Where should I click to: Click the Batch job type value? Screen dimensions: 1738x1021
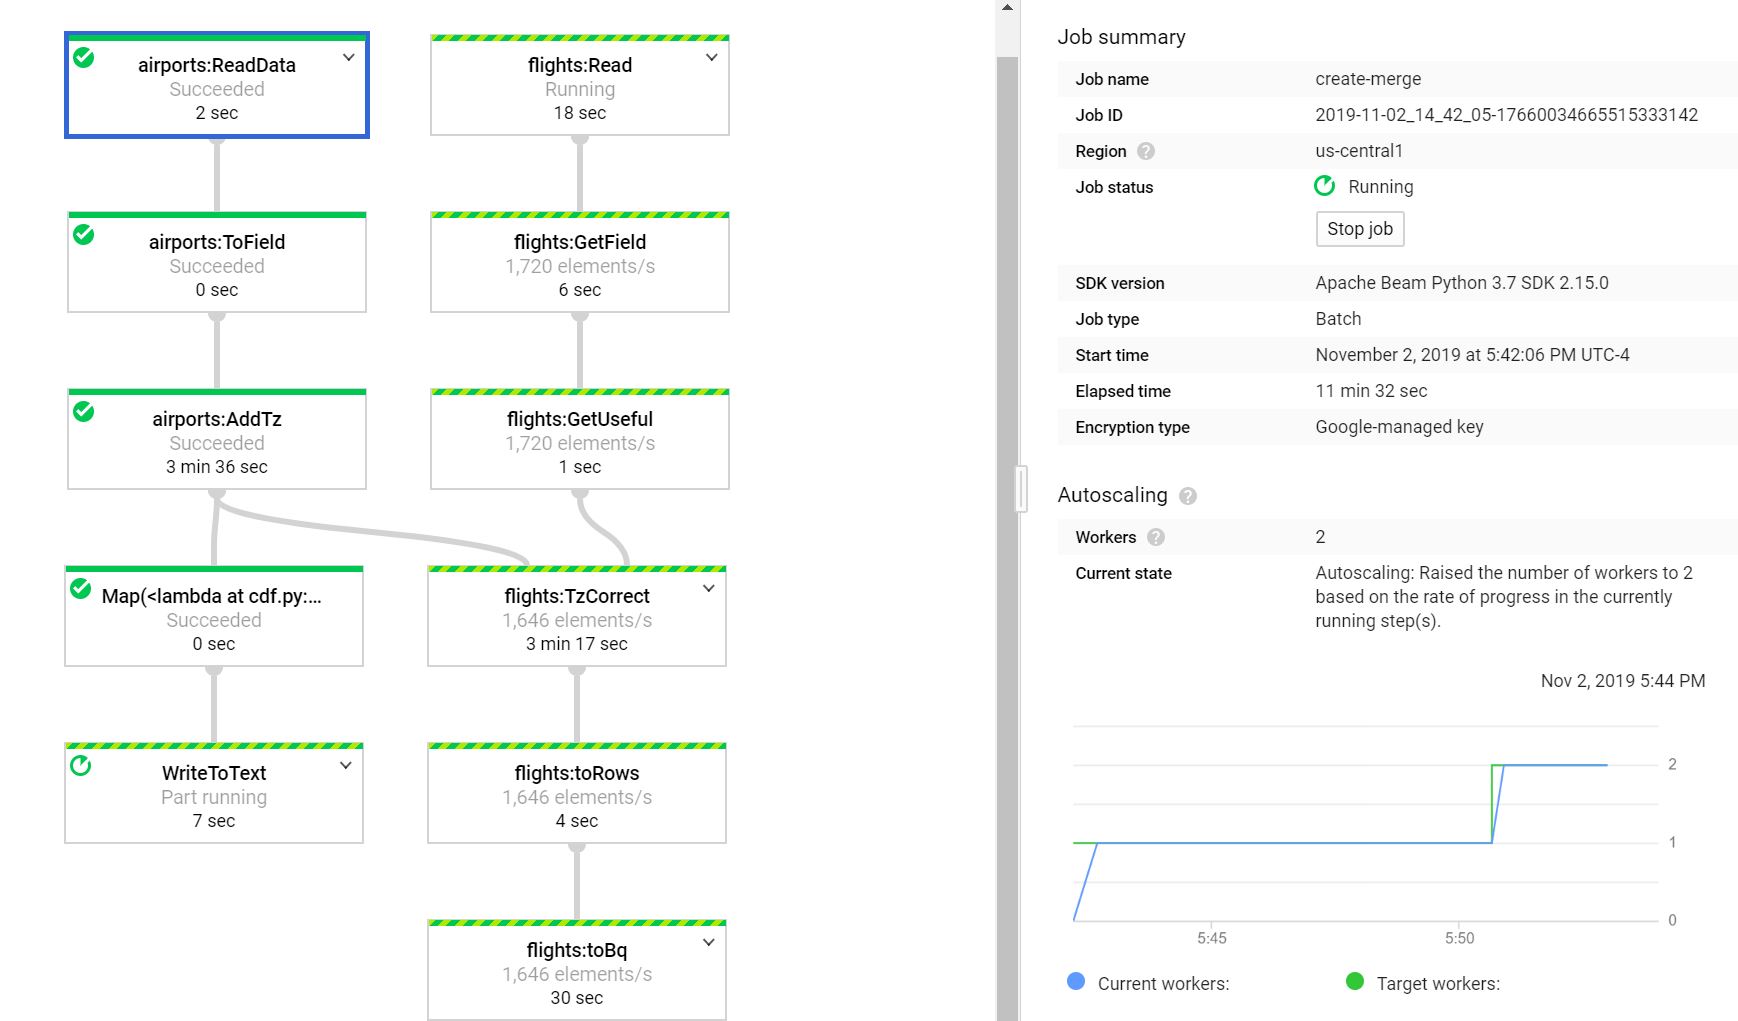[x=1338, y=319]
